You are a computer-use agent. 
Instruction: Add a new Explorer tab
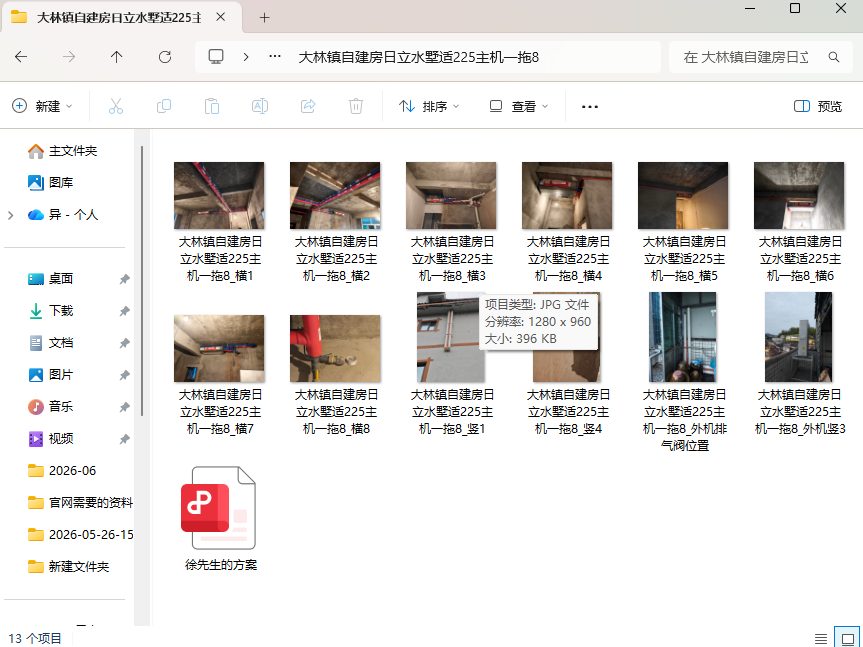(265, 18)
